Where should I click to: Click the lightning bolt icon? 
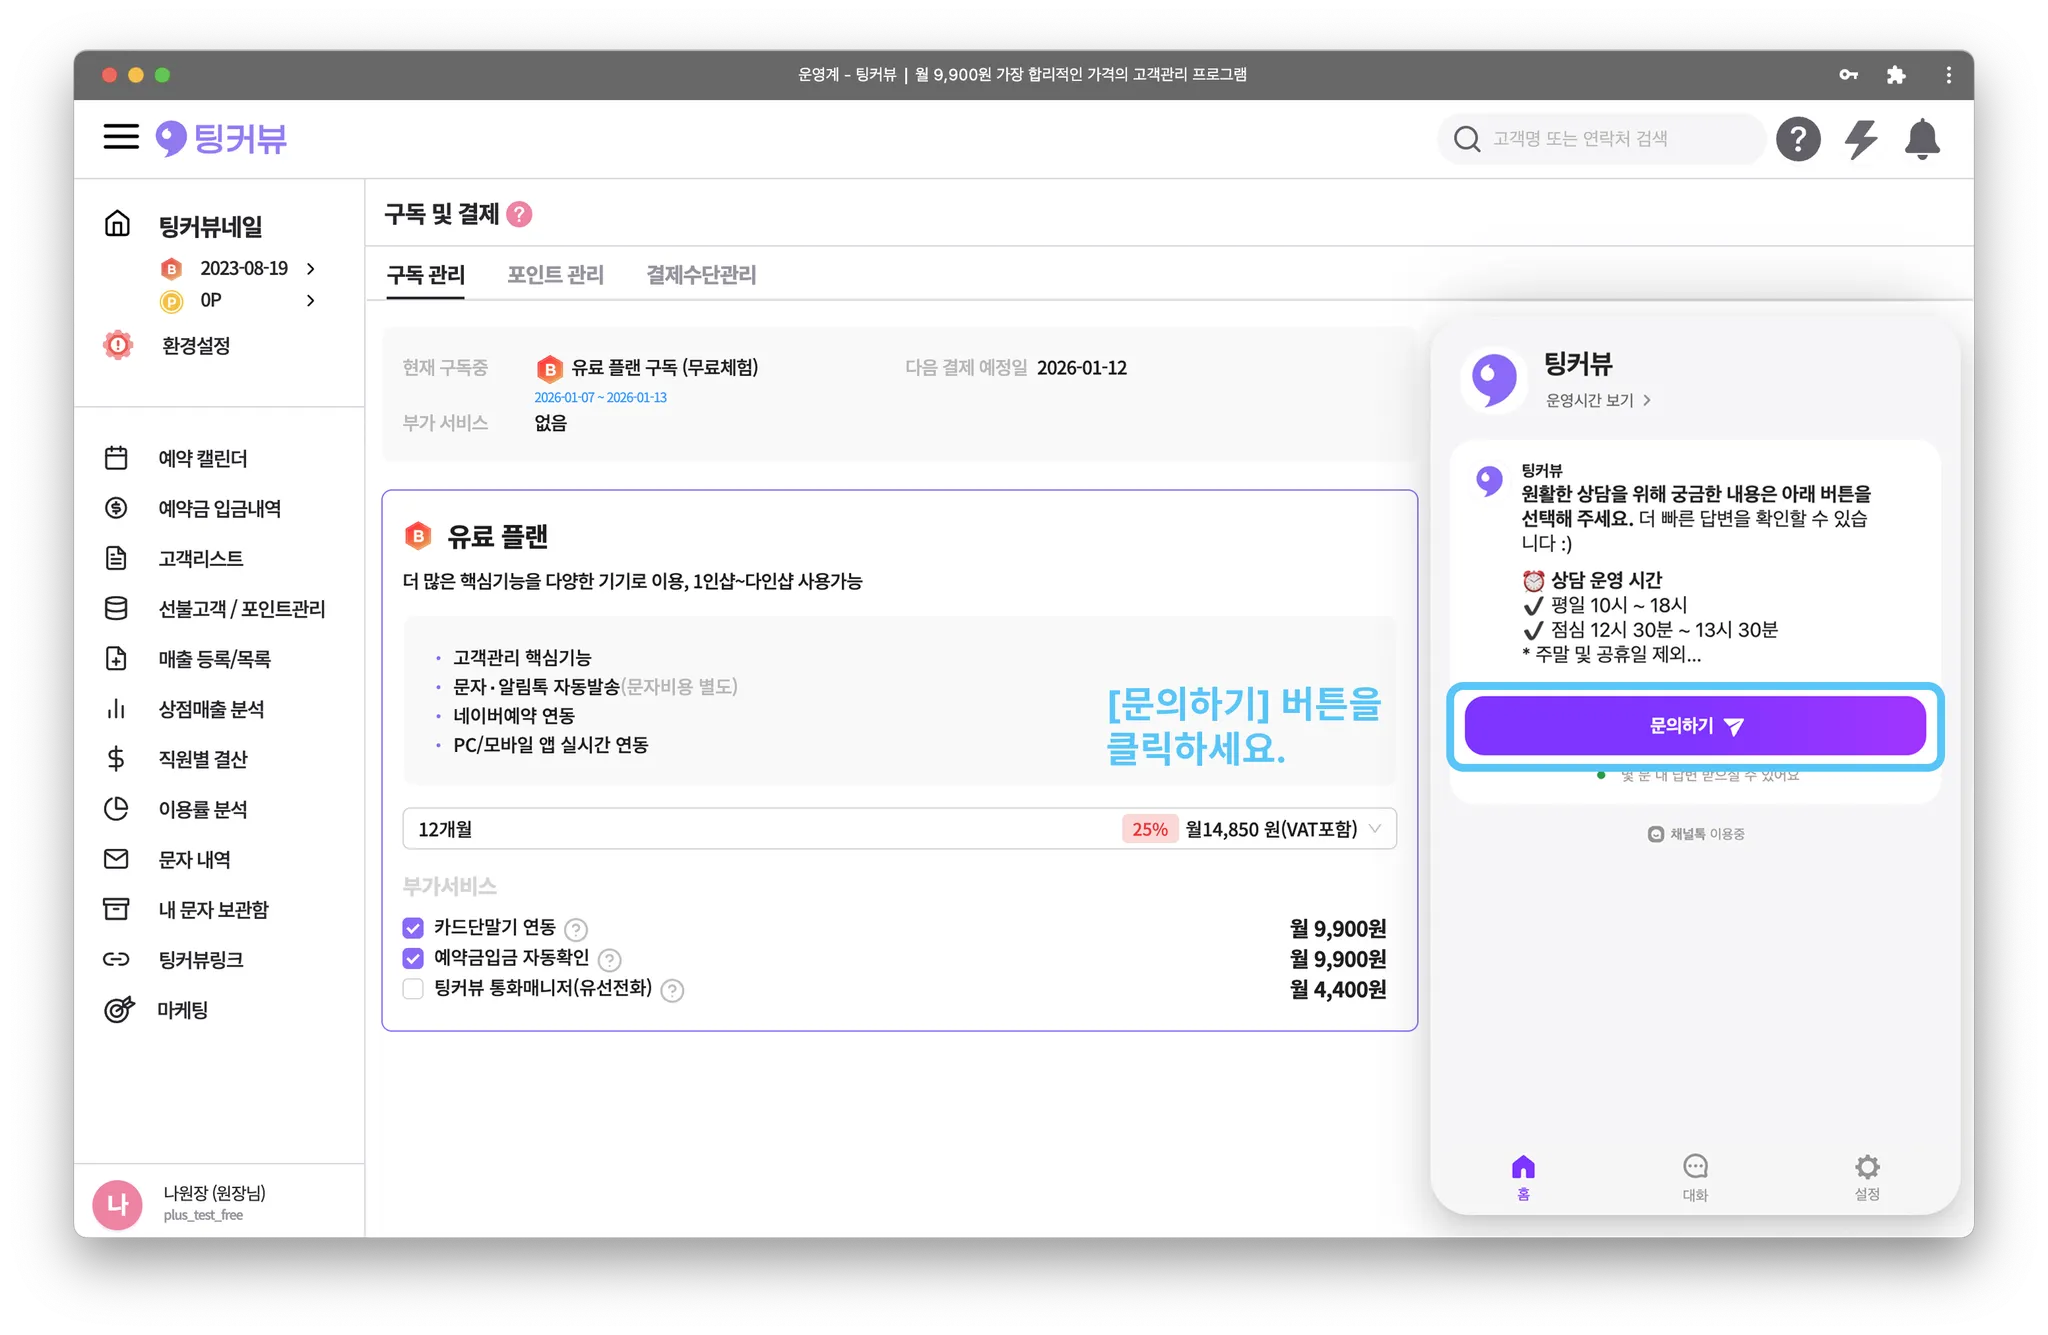click(1860, 139)
